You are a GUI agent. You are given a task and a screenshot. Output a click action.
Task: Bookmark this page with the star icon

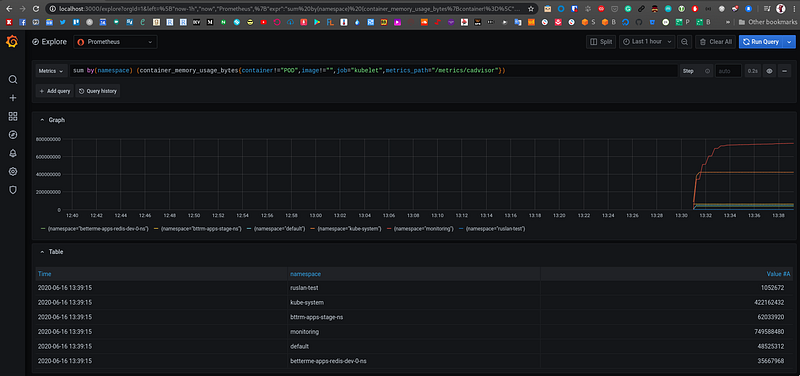point(531,9)
